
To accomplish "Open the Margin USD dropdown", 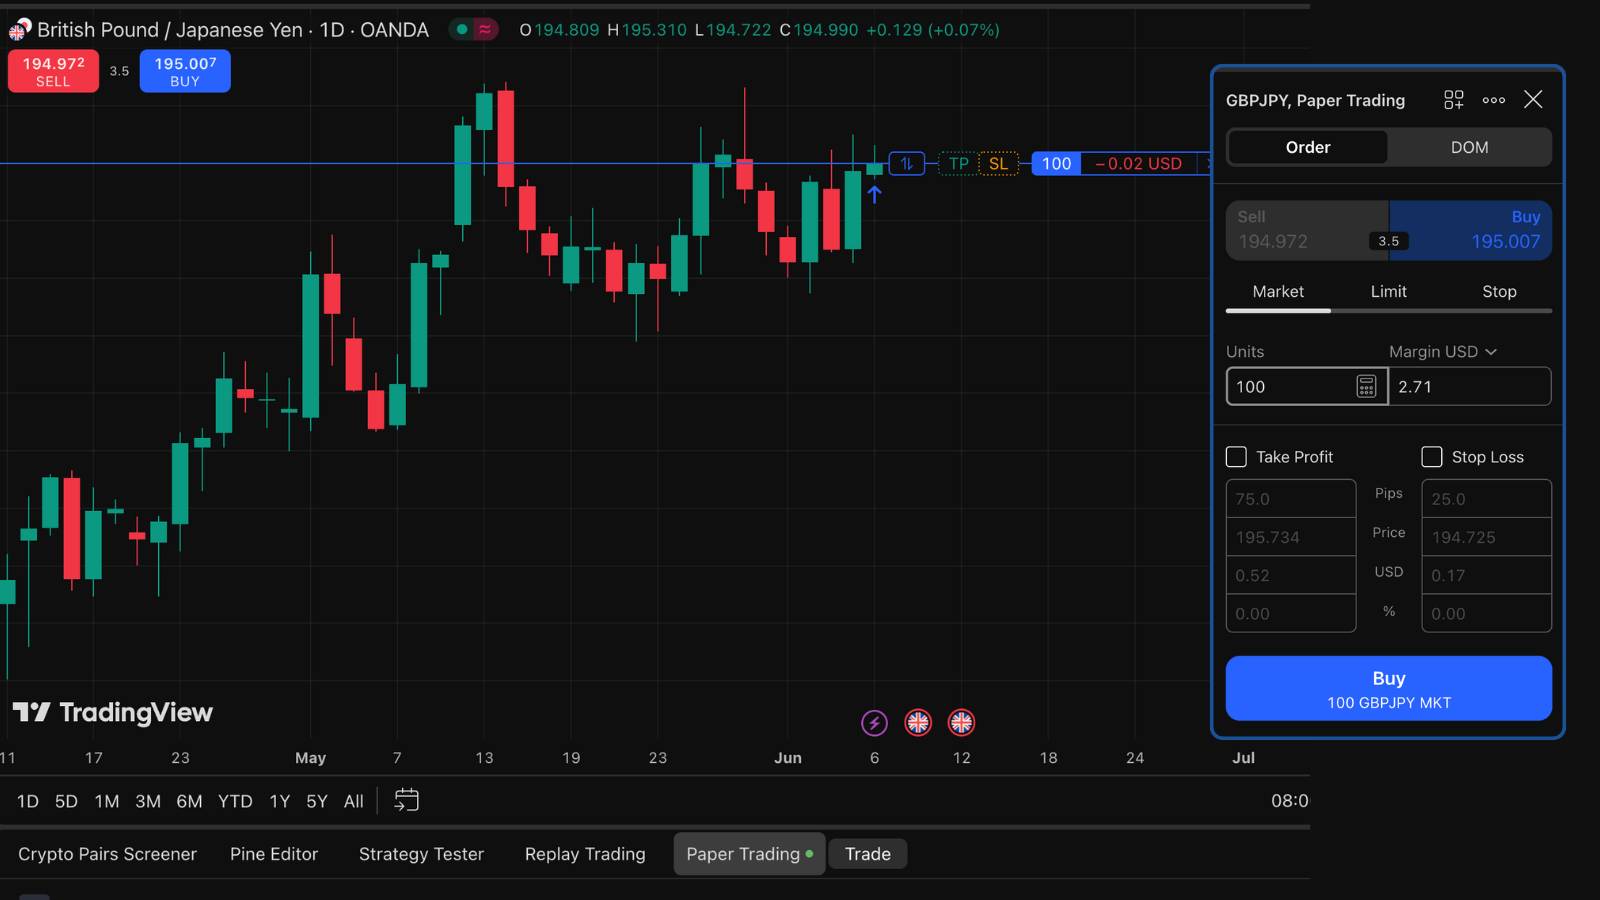I will pyautogui.click(x=1441, y=351).
